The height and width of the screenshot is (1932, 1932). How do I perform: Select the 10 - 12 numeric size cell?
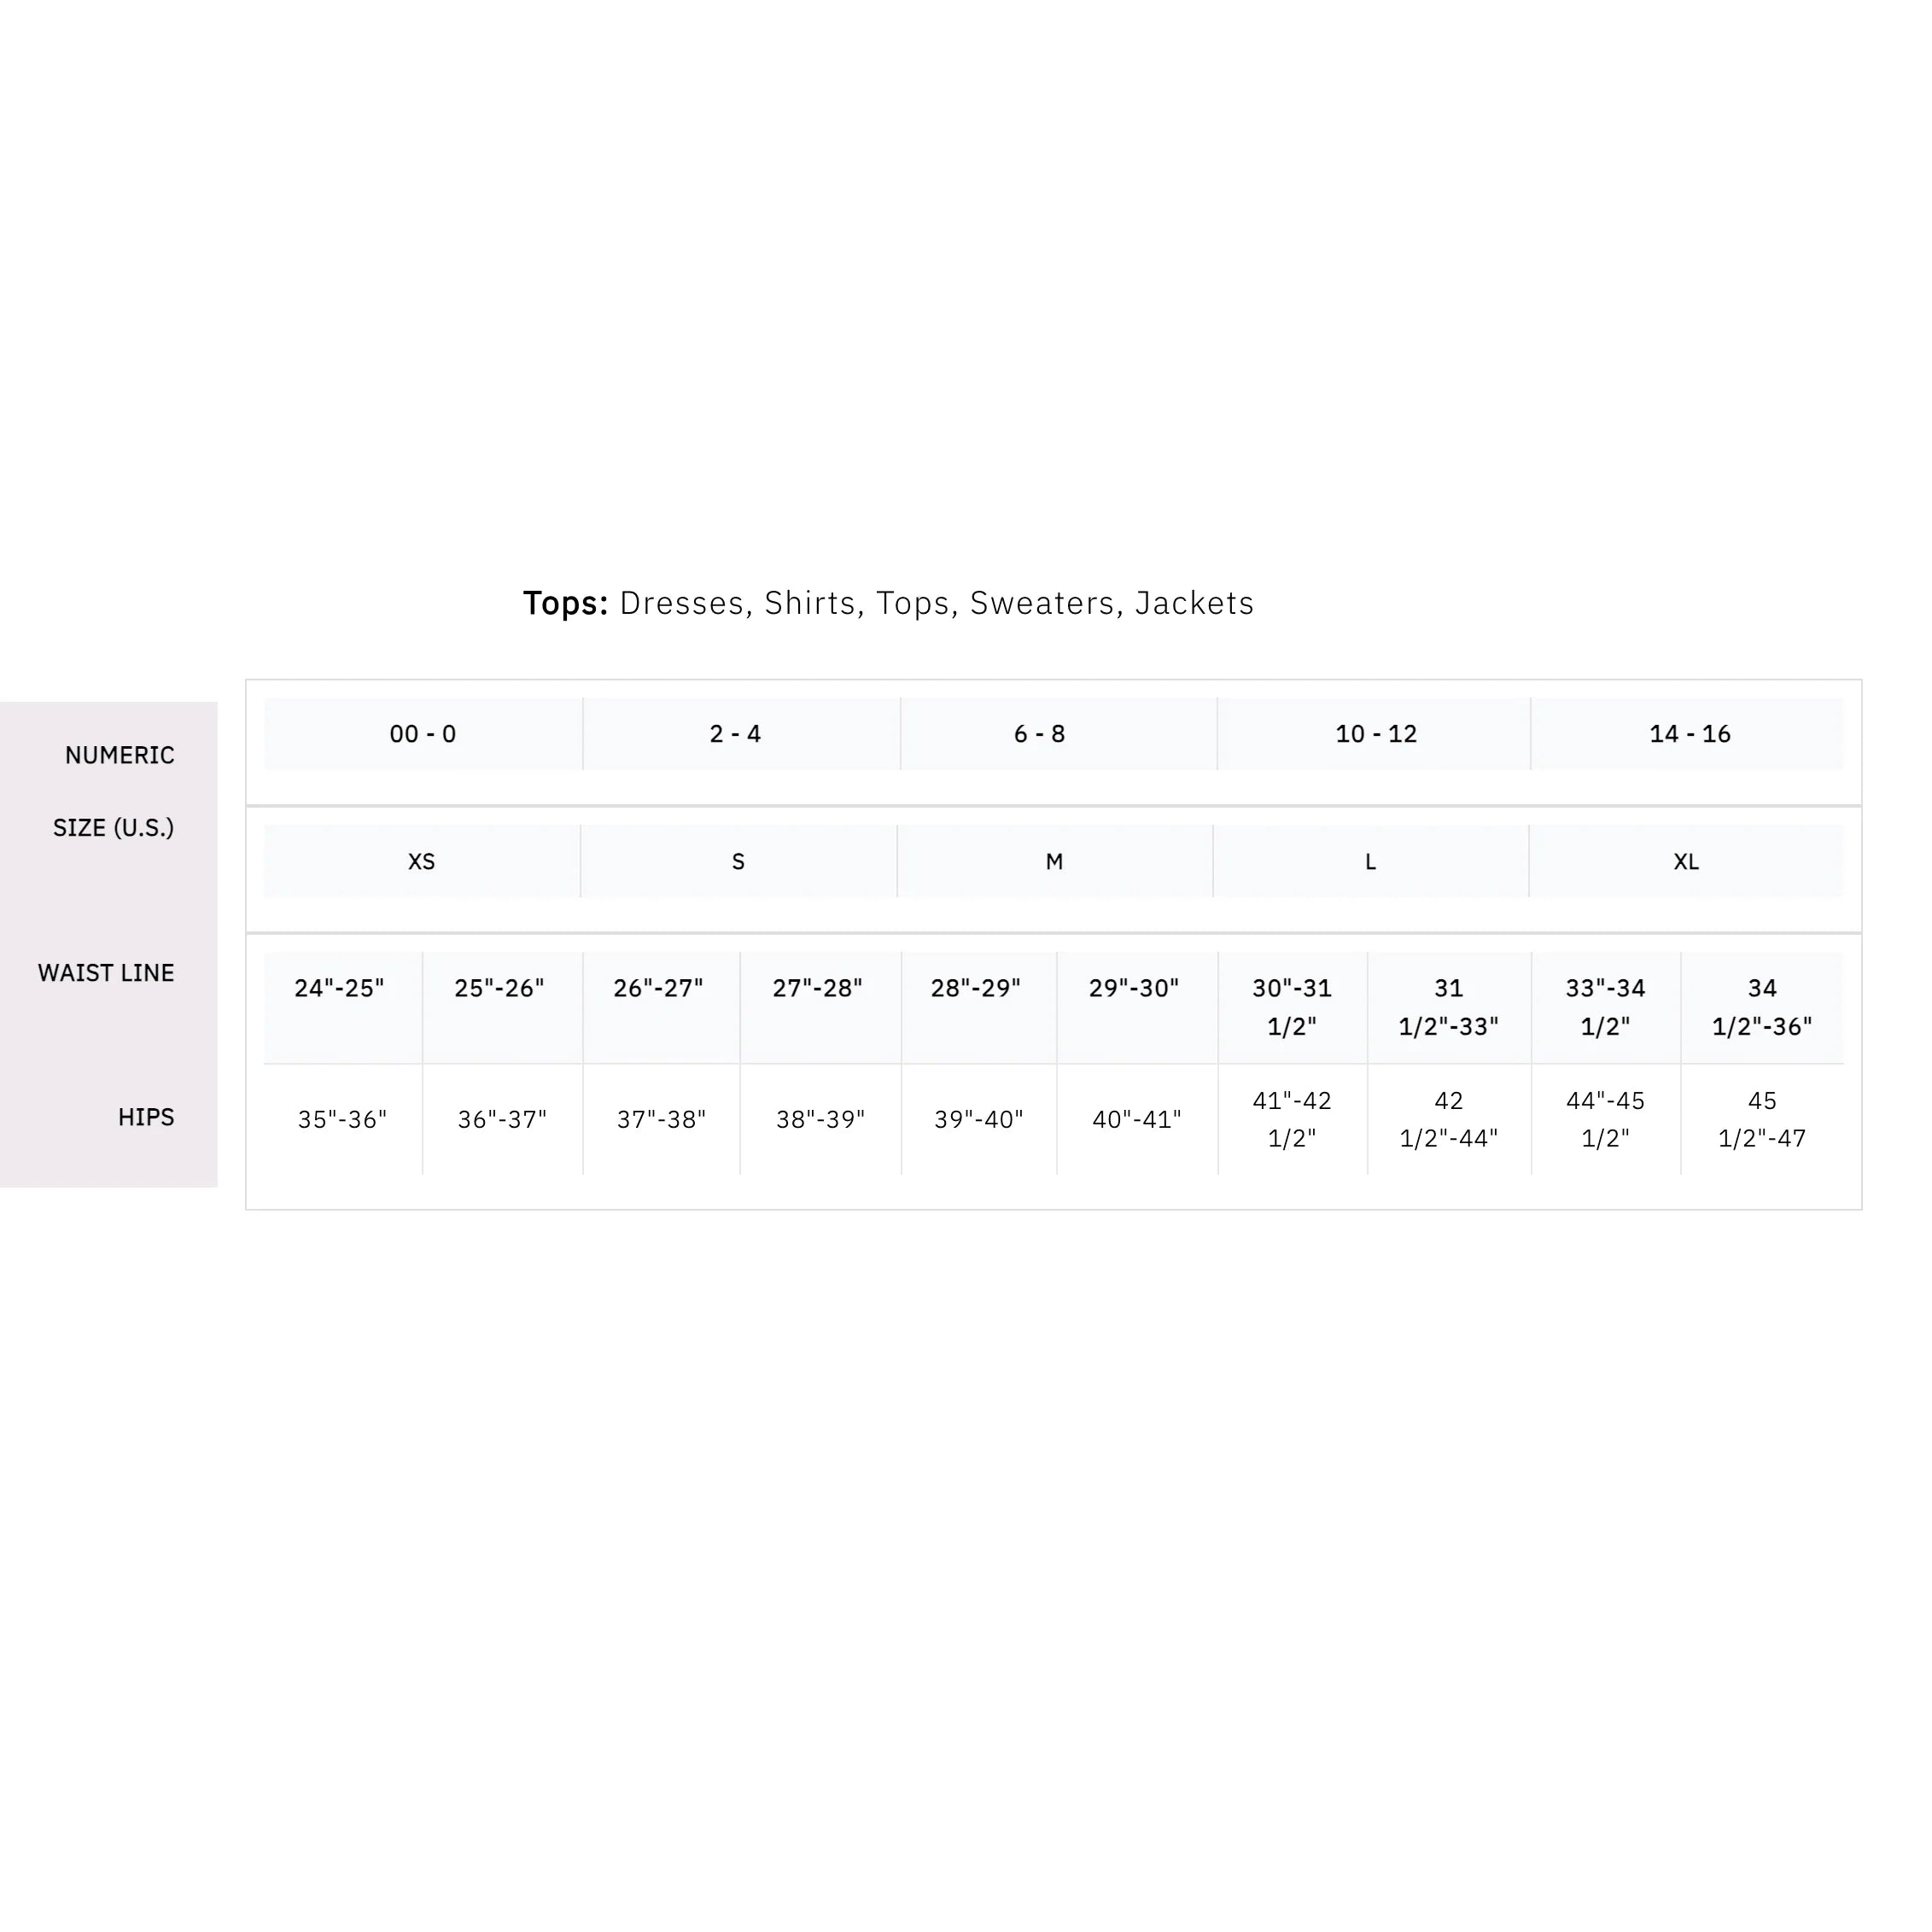[x=1376, y=734]
